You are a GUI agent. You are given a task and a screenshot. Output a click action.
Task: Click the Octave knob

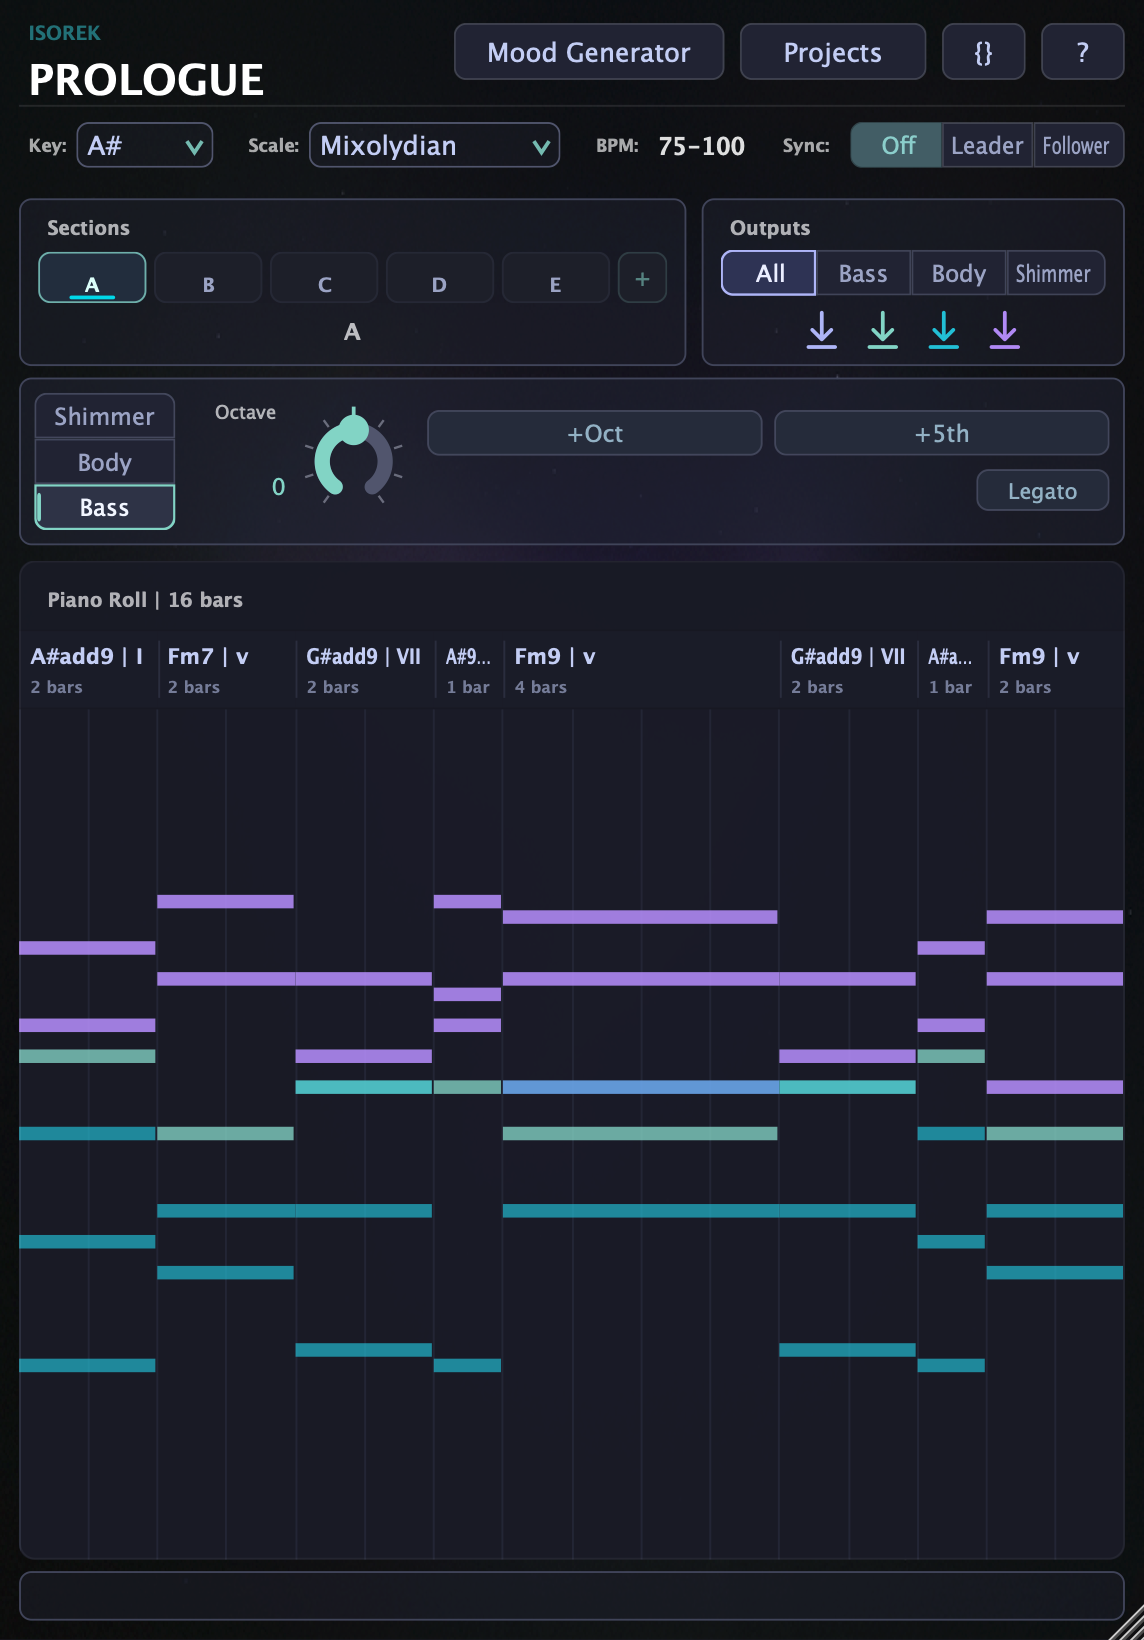[353, 457]
